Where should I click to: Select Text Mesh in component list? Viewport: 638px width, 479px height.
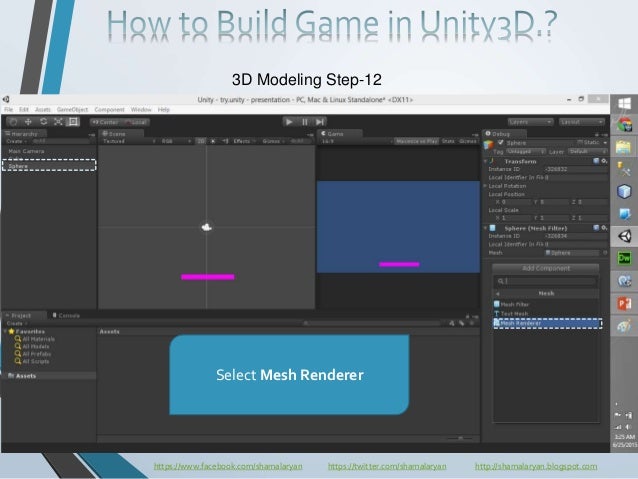point(546,314)
